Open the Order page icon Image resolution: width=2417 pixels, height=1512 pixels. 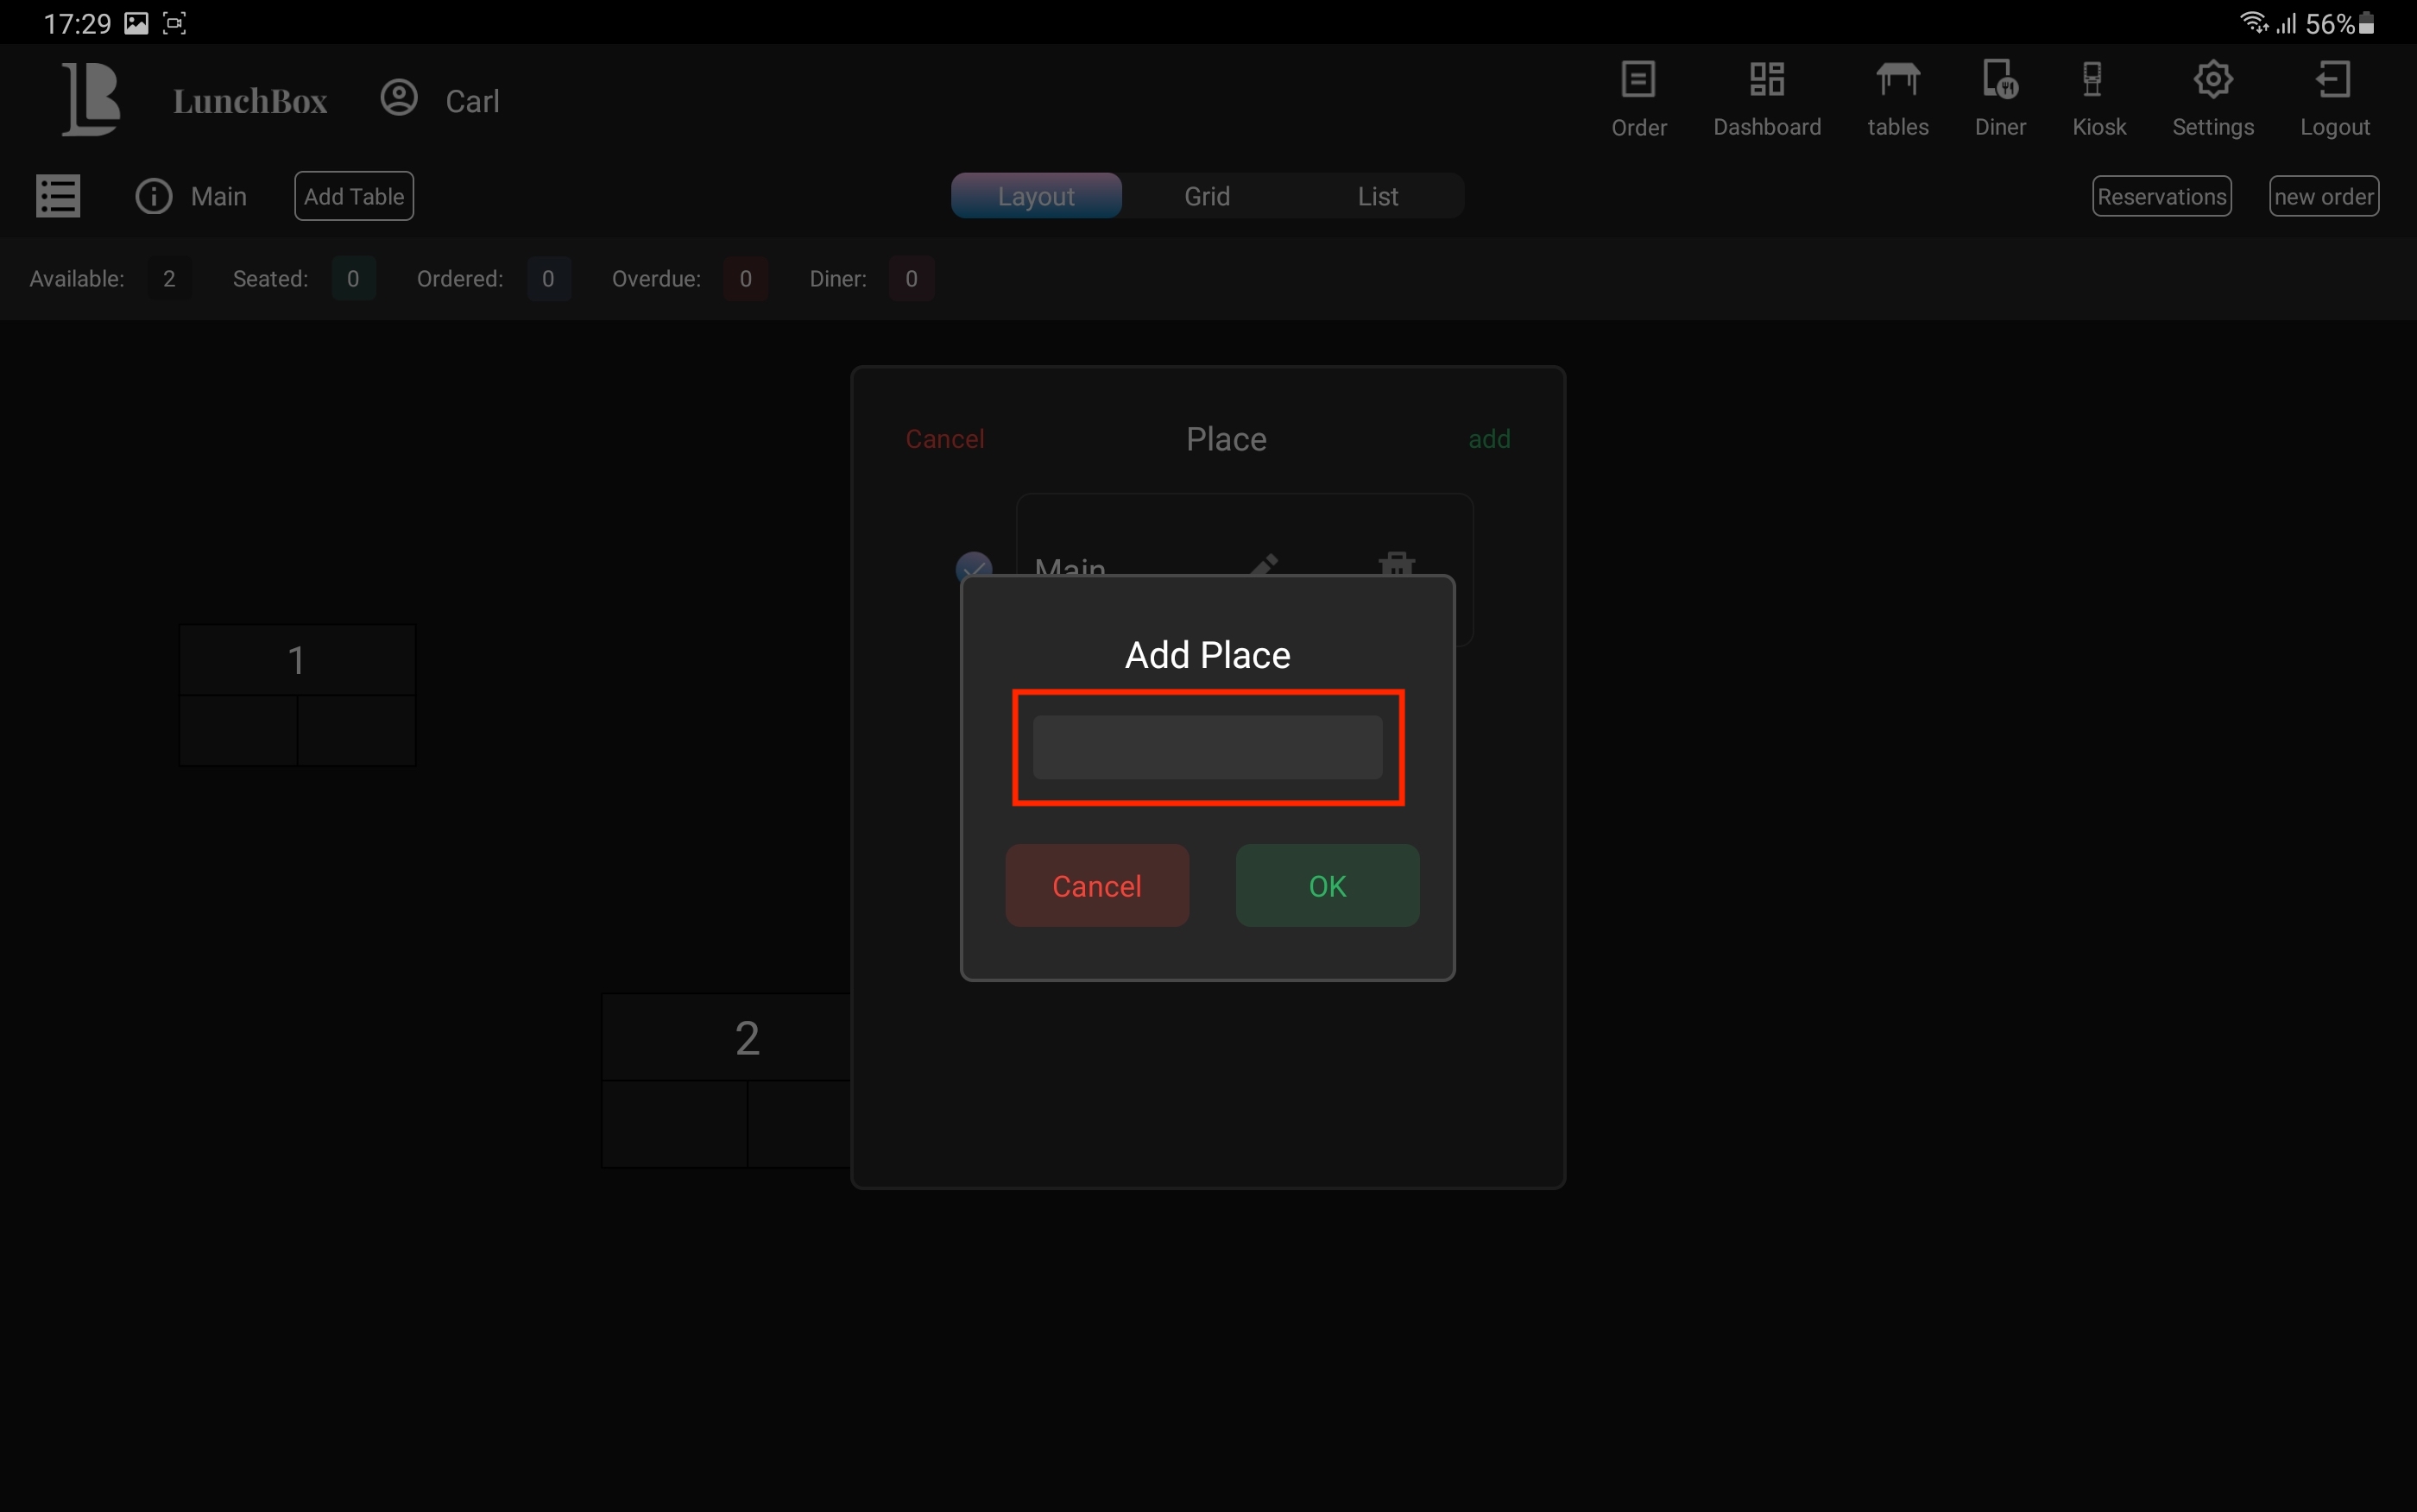[x=1638, y=81]
